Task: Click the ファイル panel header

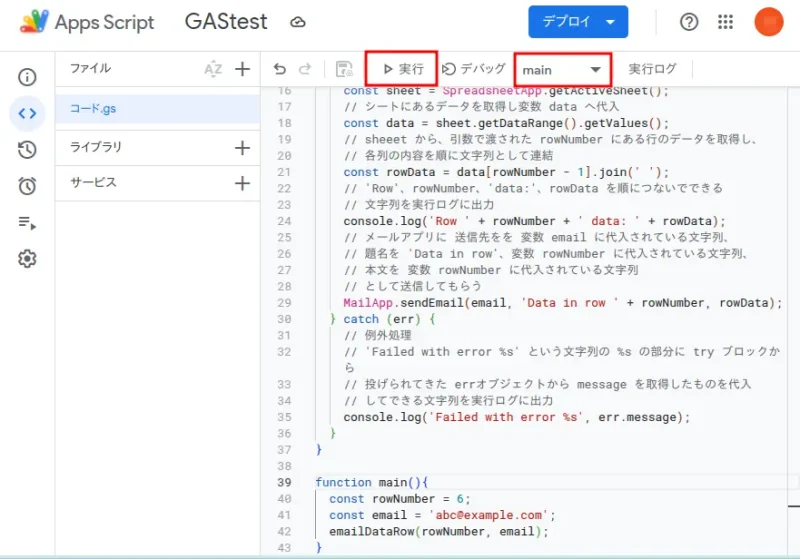Action: click(90, 68)
